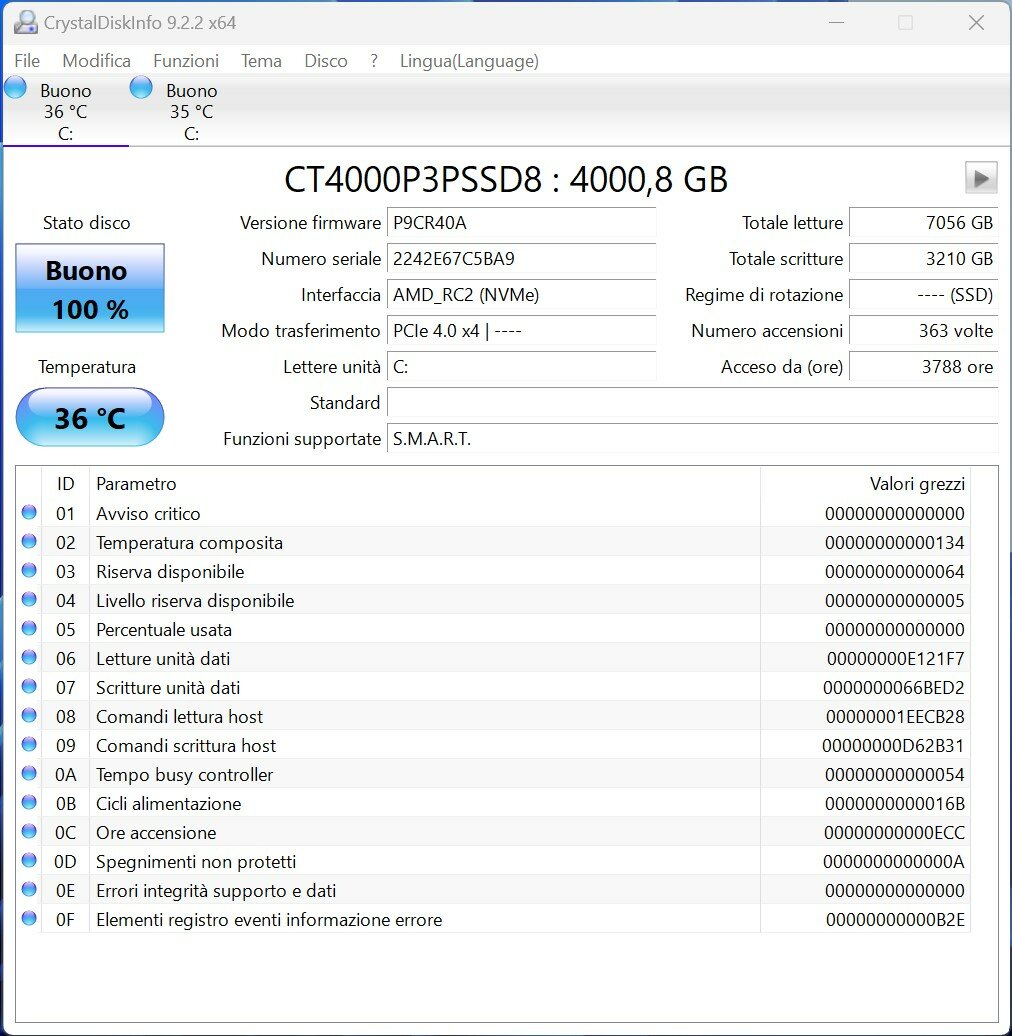The height and width of the screenshot is (1036, 1012).
Task: Select the Elementi registro eventi informazione errore text
Action: pos(269,920)
